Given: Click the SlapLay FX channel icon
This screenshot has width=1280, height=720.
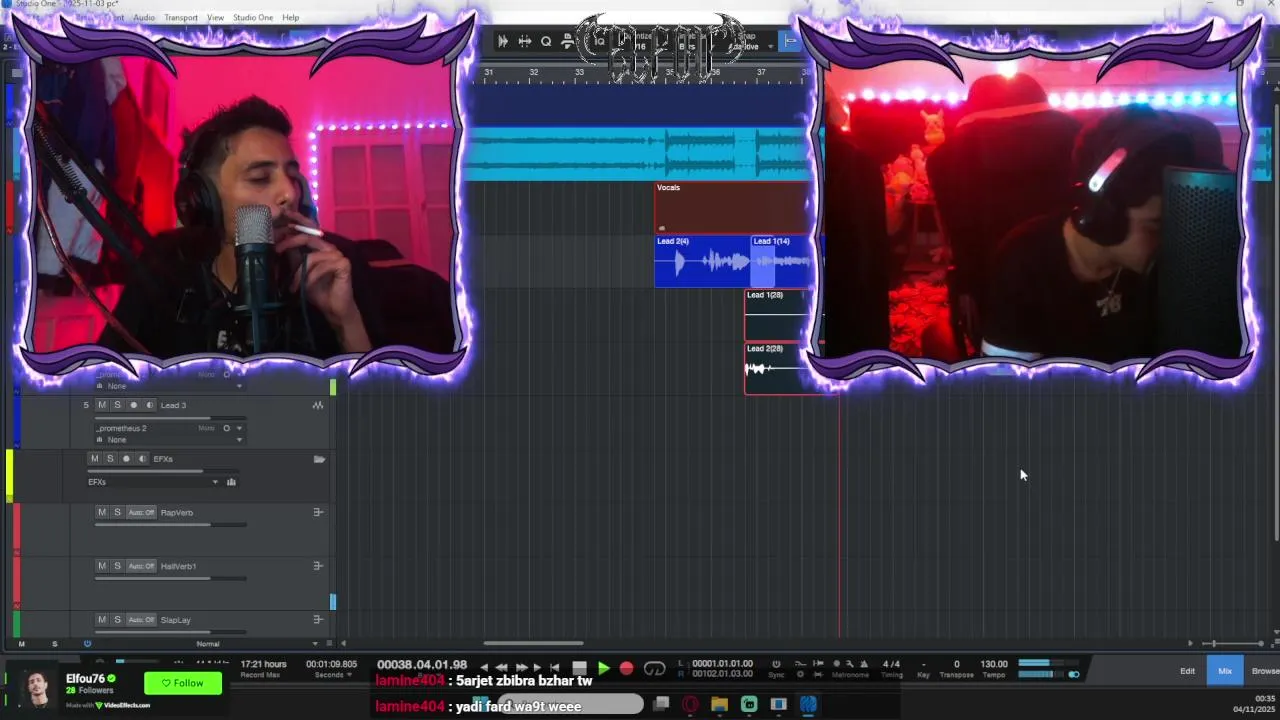Looking at the screenshot, I should pyautogui.click(x=318, y=620).
